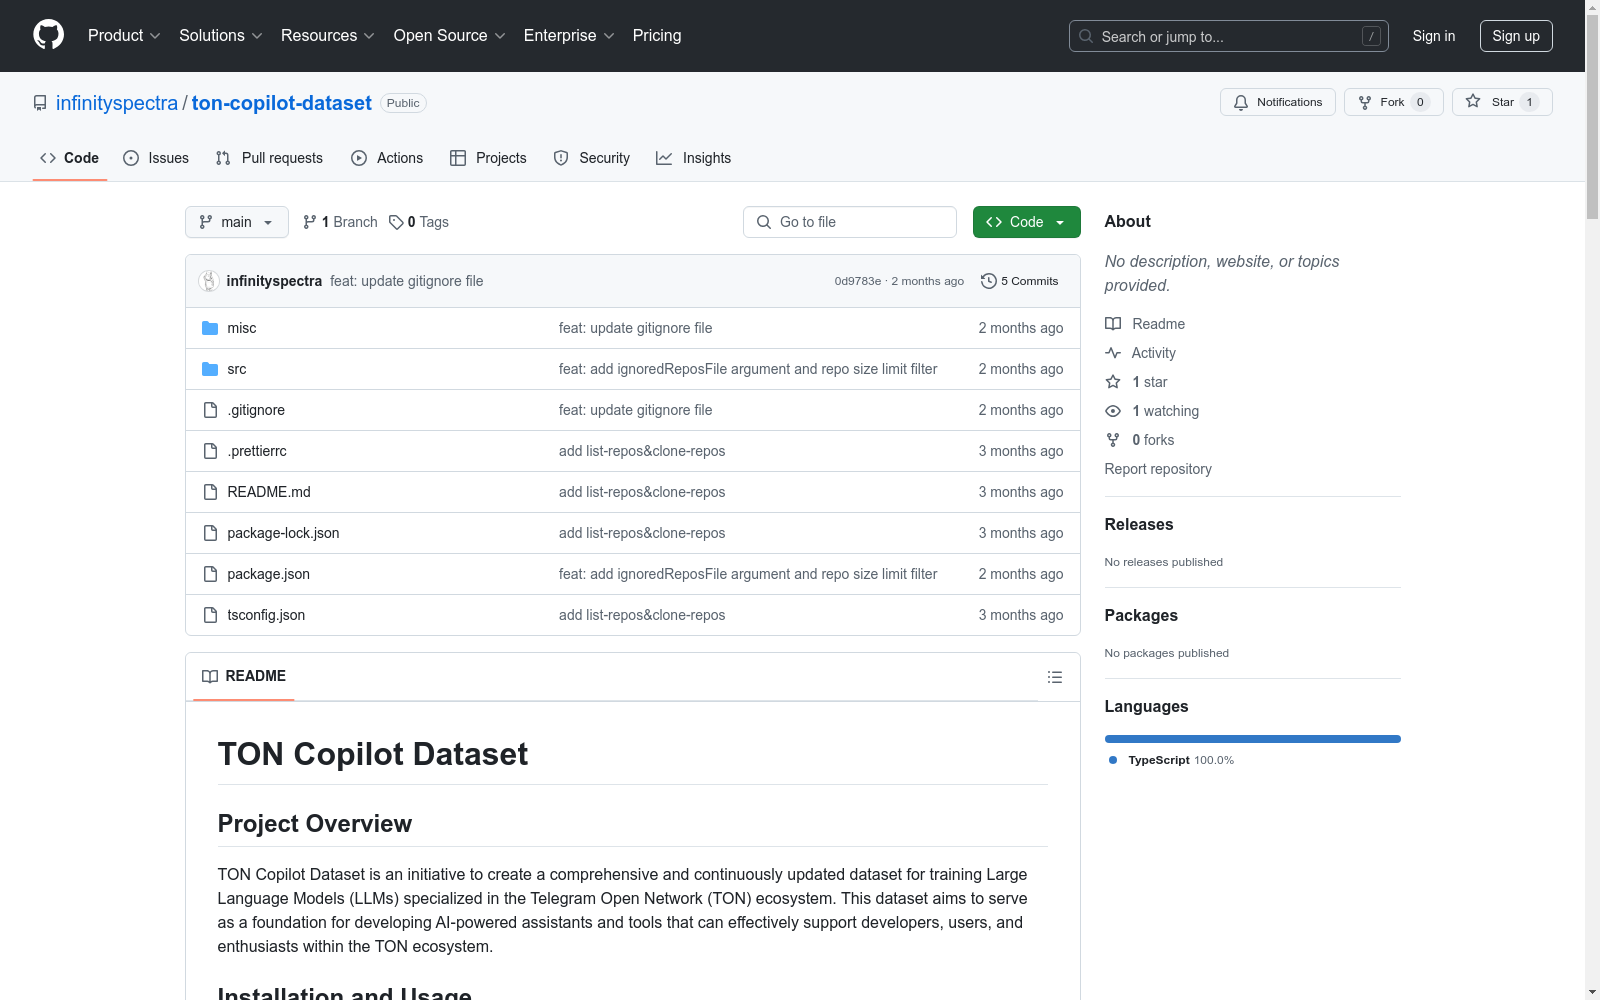Expand the Enterprise menu
The width and height of the screenshot is (1600, 1000).
point(569,36)
